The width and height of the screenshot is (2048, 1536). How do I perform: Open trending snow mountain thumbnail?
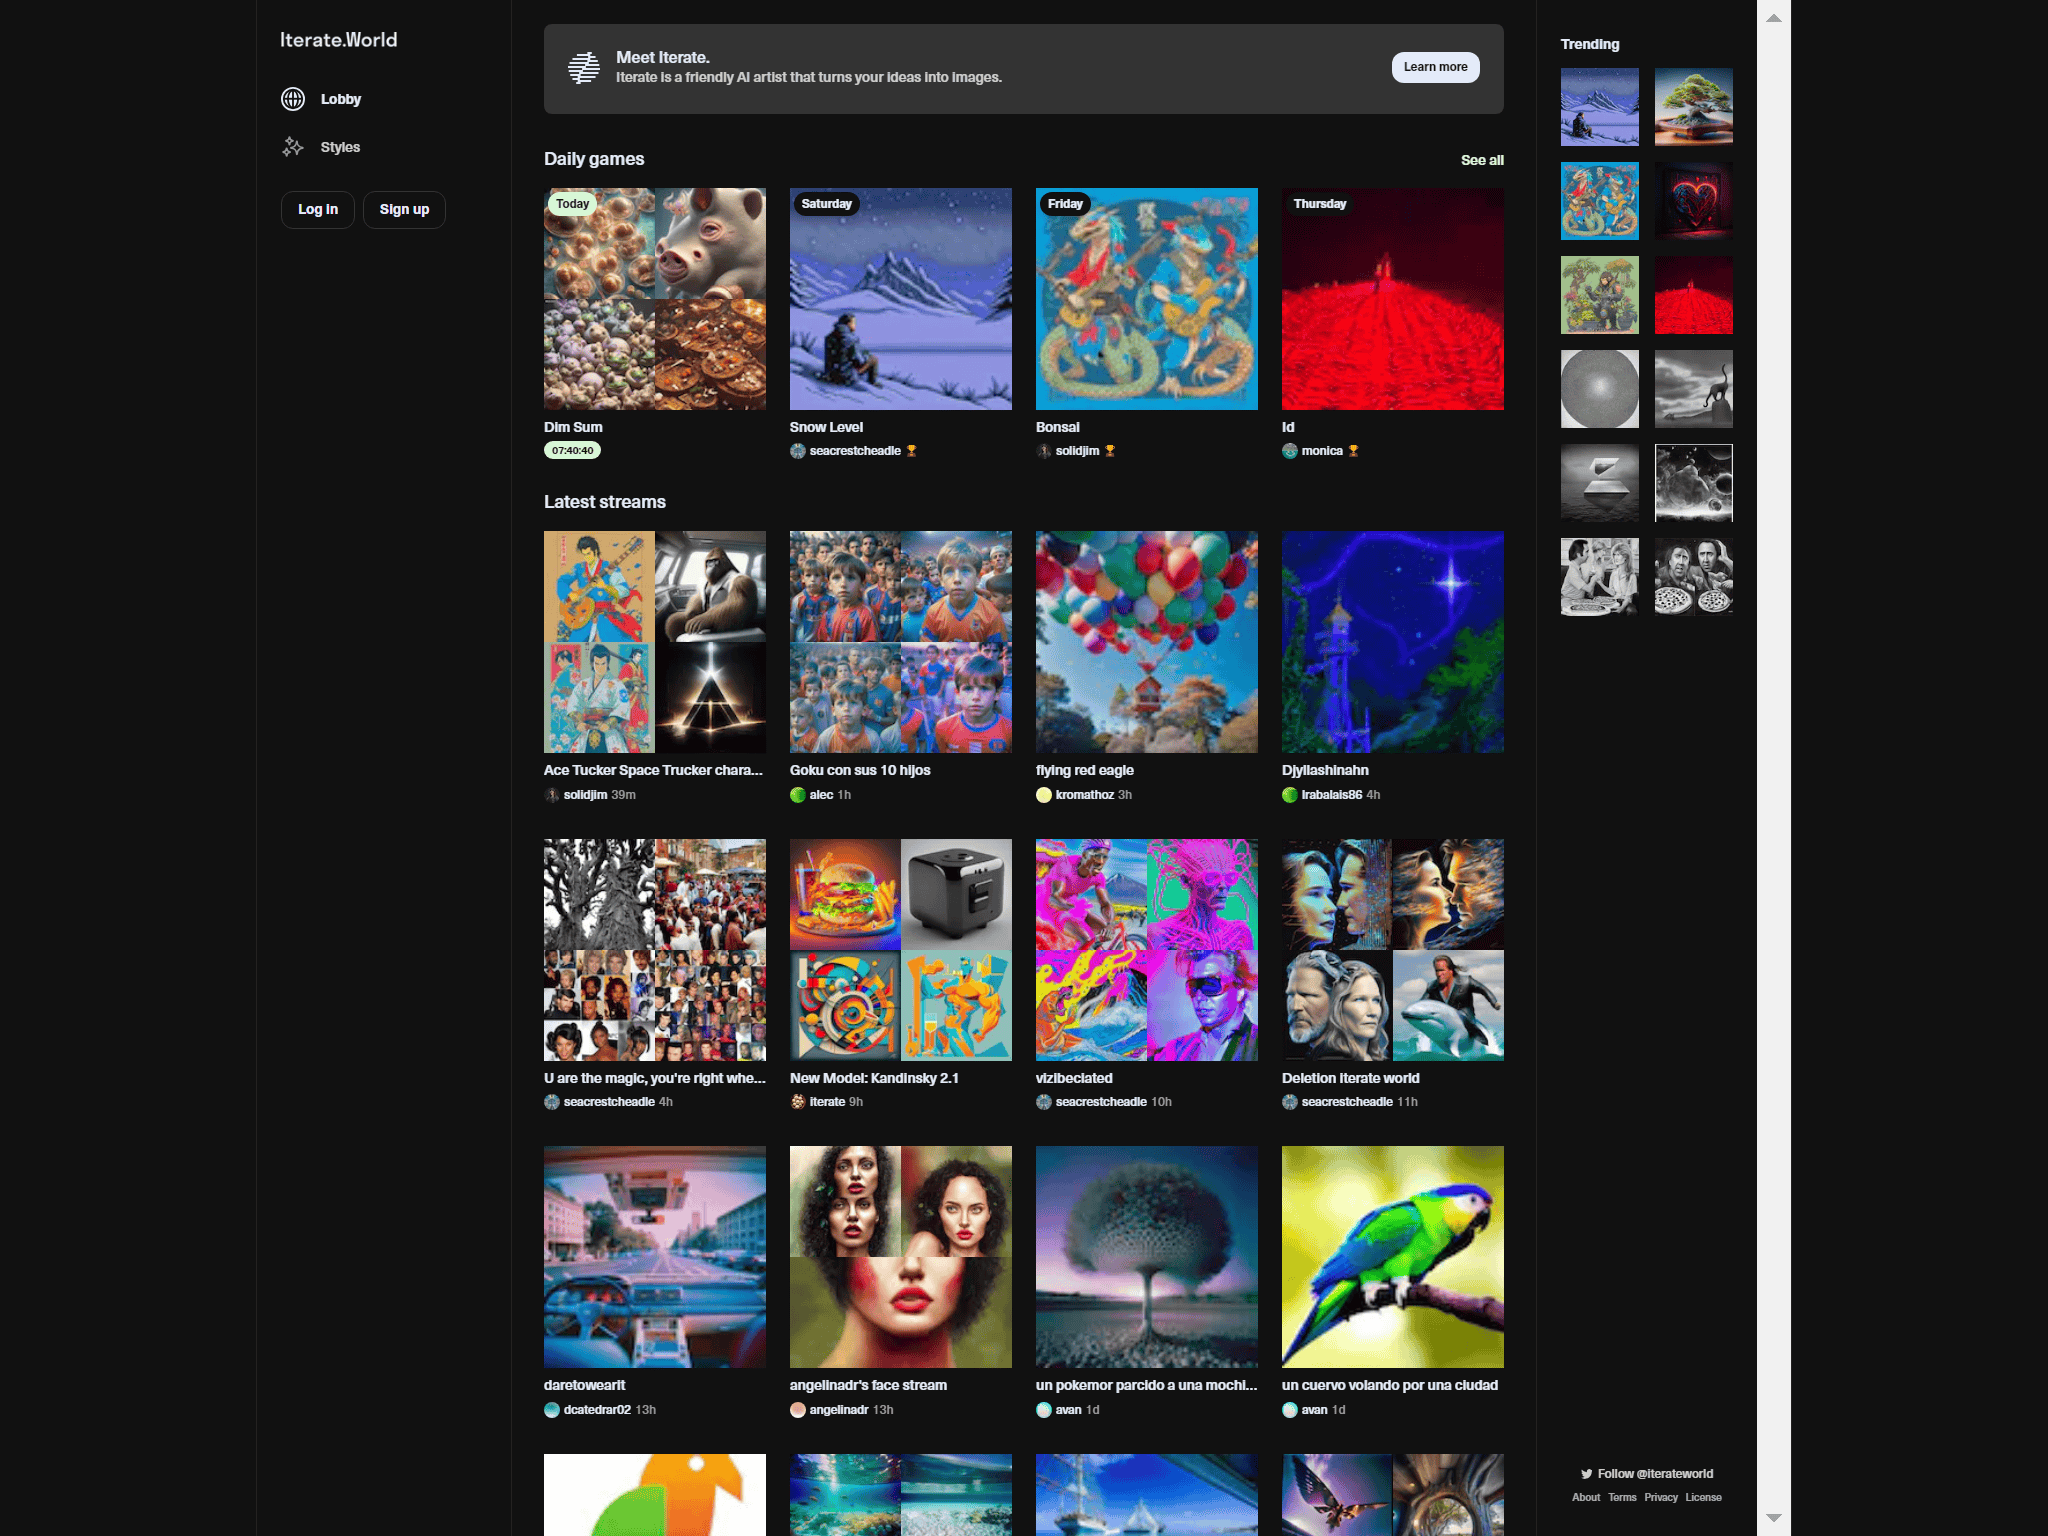point(1600,107)
